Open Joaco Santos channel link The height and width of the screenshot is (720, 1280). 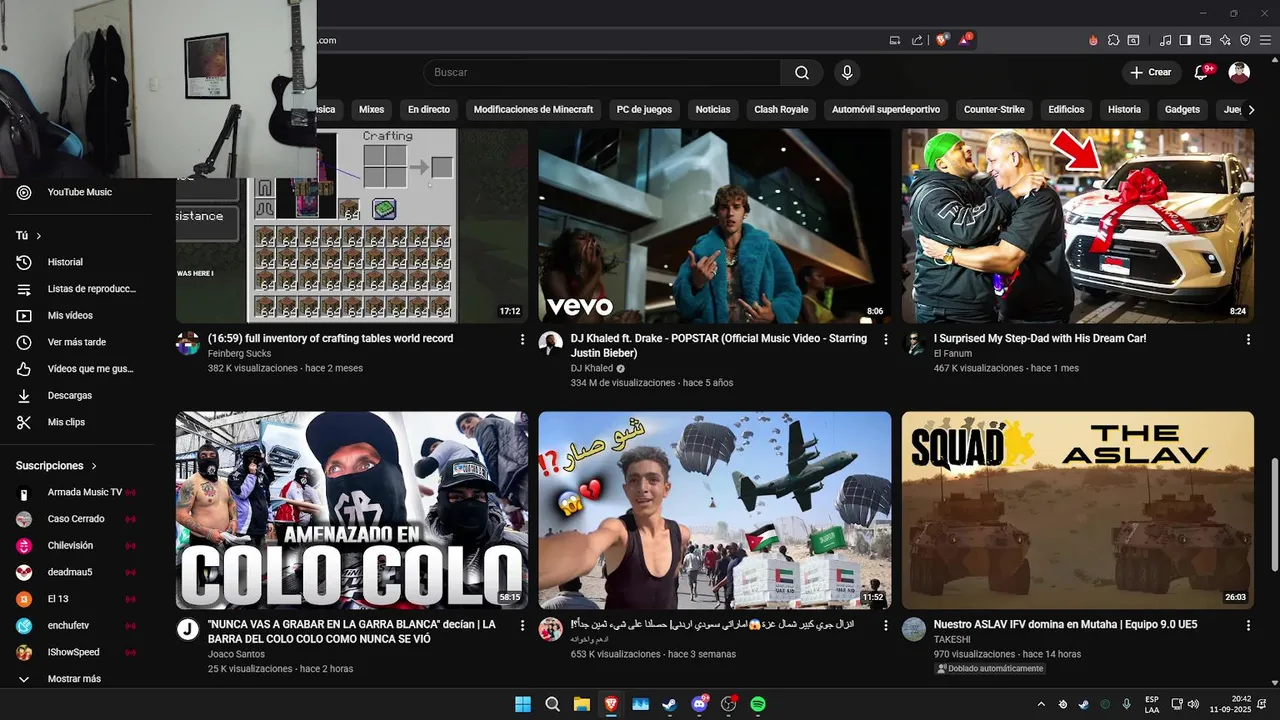236,654
